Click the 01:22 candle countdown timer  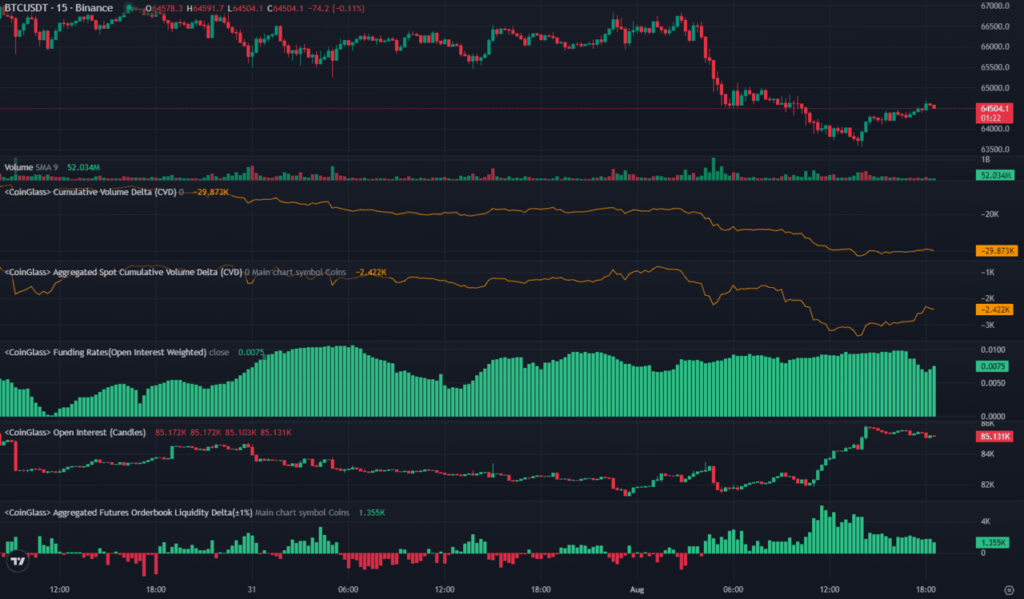(991, 118)
